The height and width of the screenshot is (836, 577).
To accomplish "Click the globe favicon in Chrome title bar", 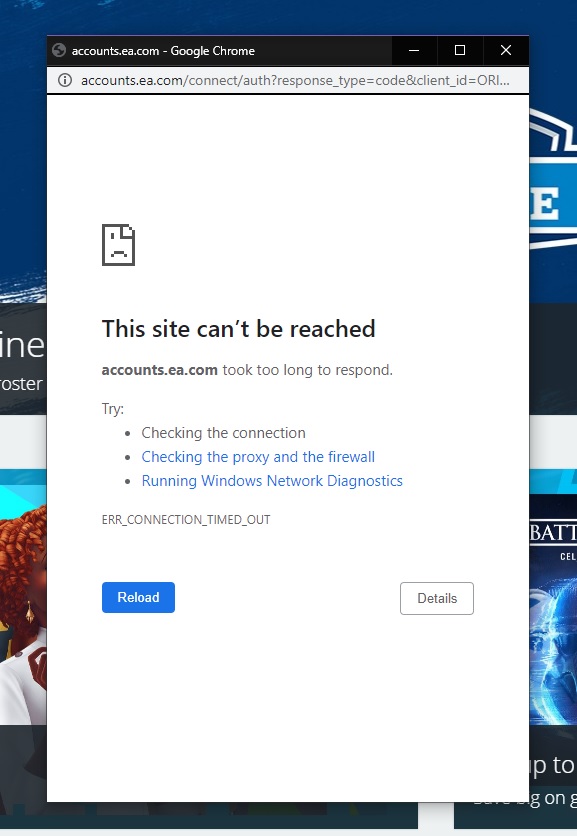I will click(59, 50).
